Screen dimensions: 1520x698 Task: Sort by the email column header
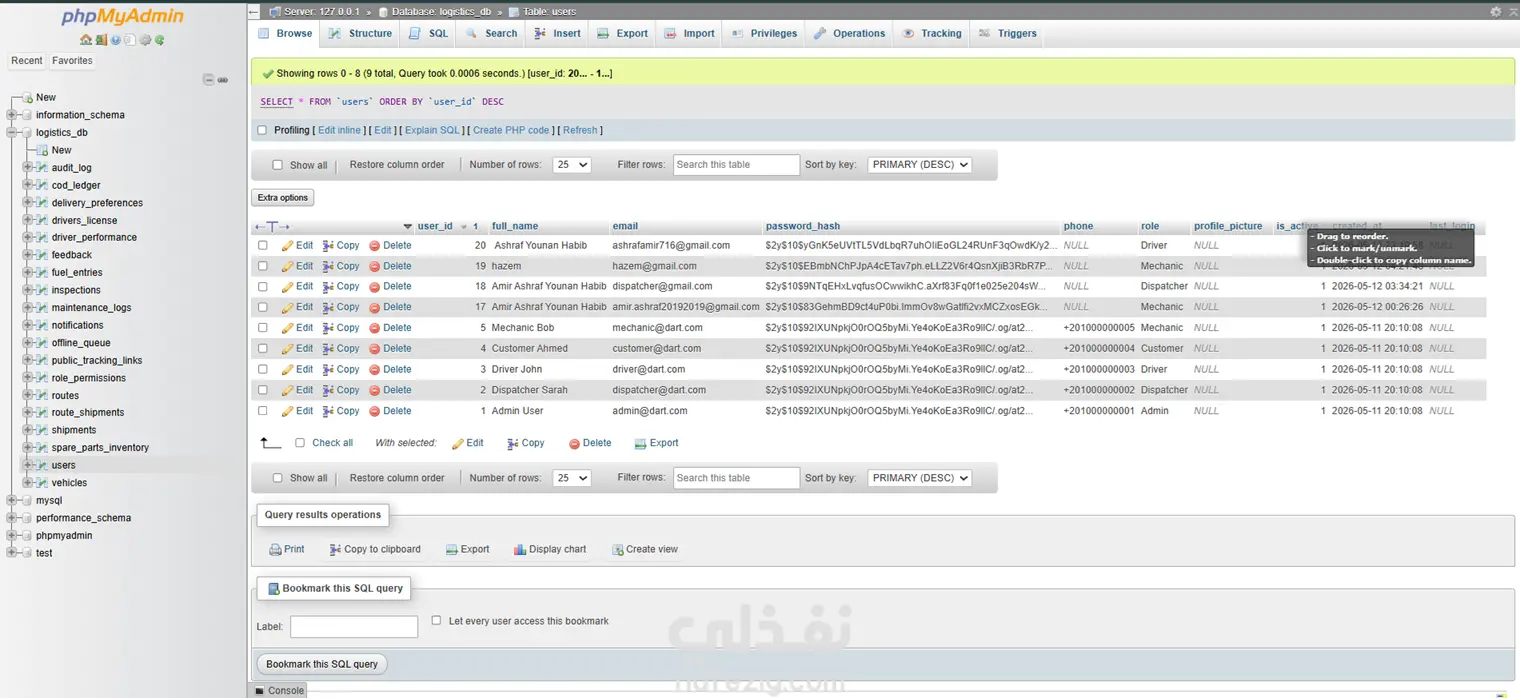pyautogui.click(x=625, y=227)
